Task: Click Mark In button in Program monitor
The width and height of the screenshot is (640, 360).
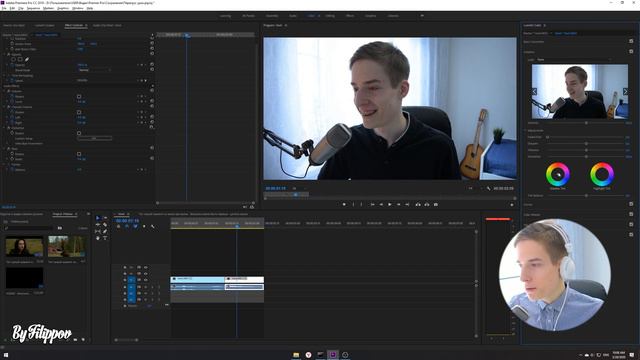Action: click(353, 204)
